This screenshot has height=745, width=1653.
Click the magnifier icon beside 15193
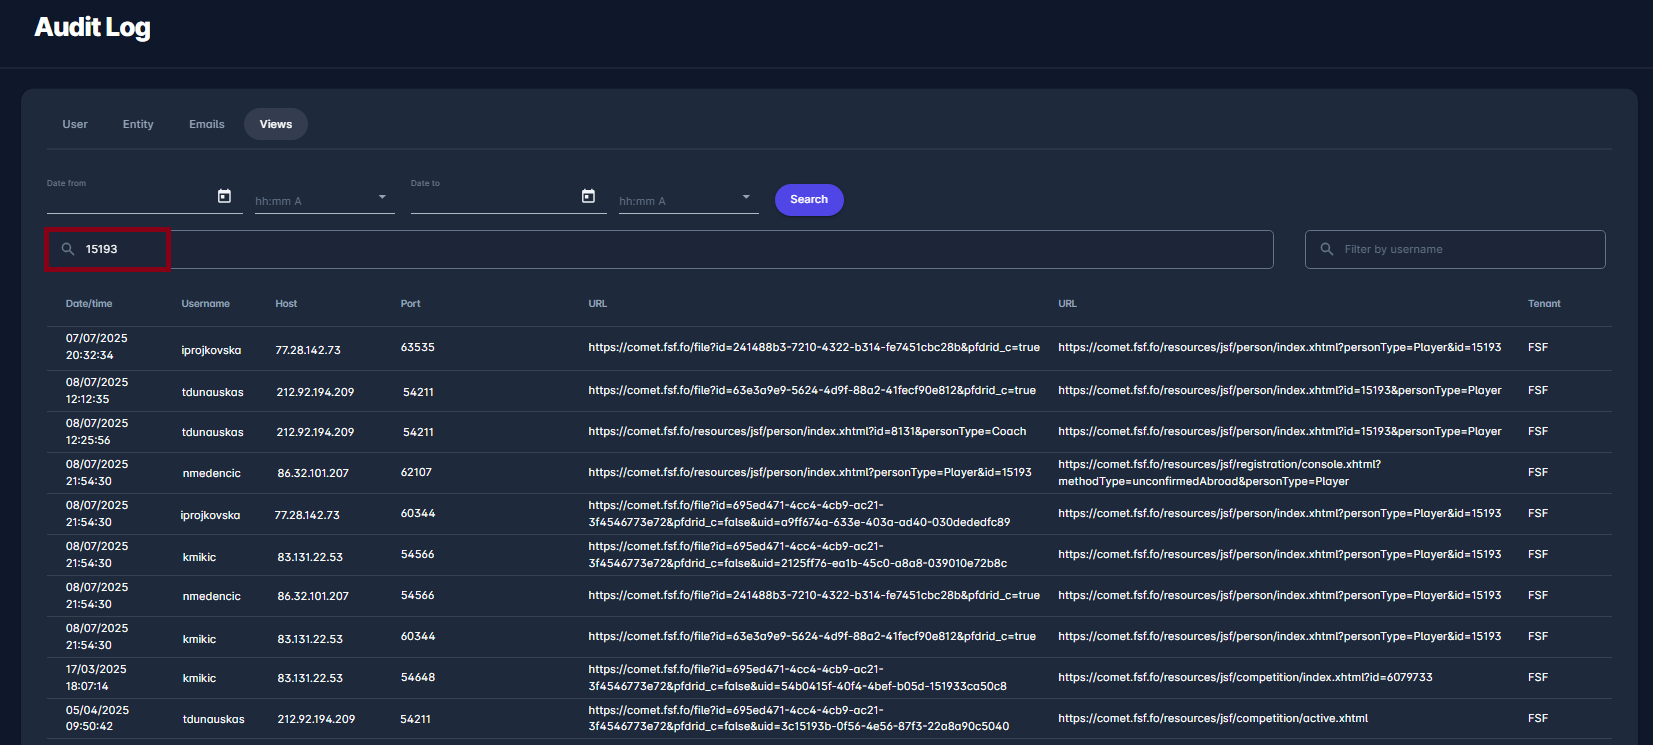click(x=68, y=249)
